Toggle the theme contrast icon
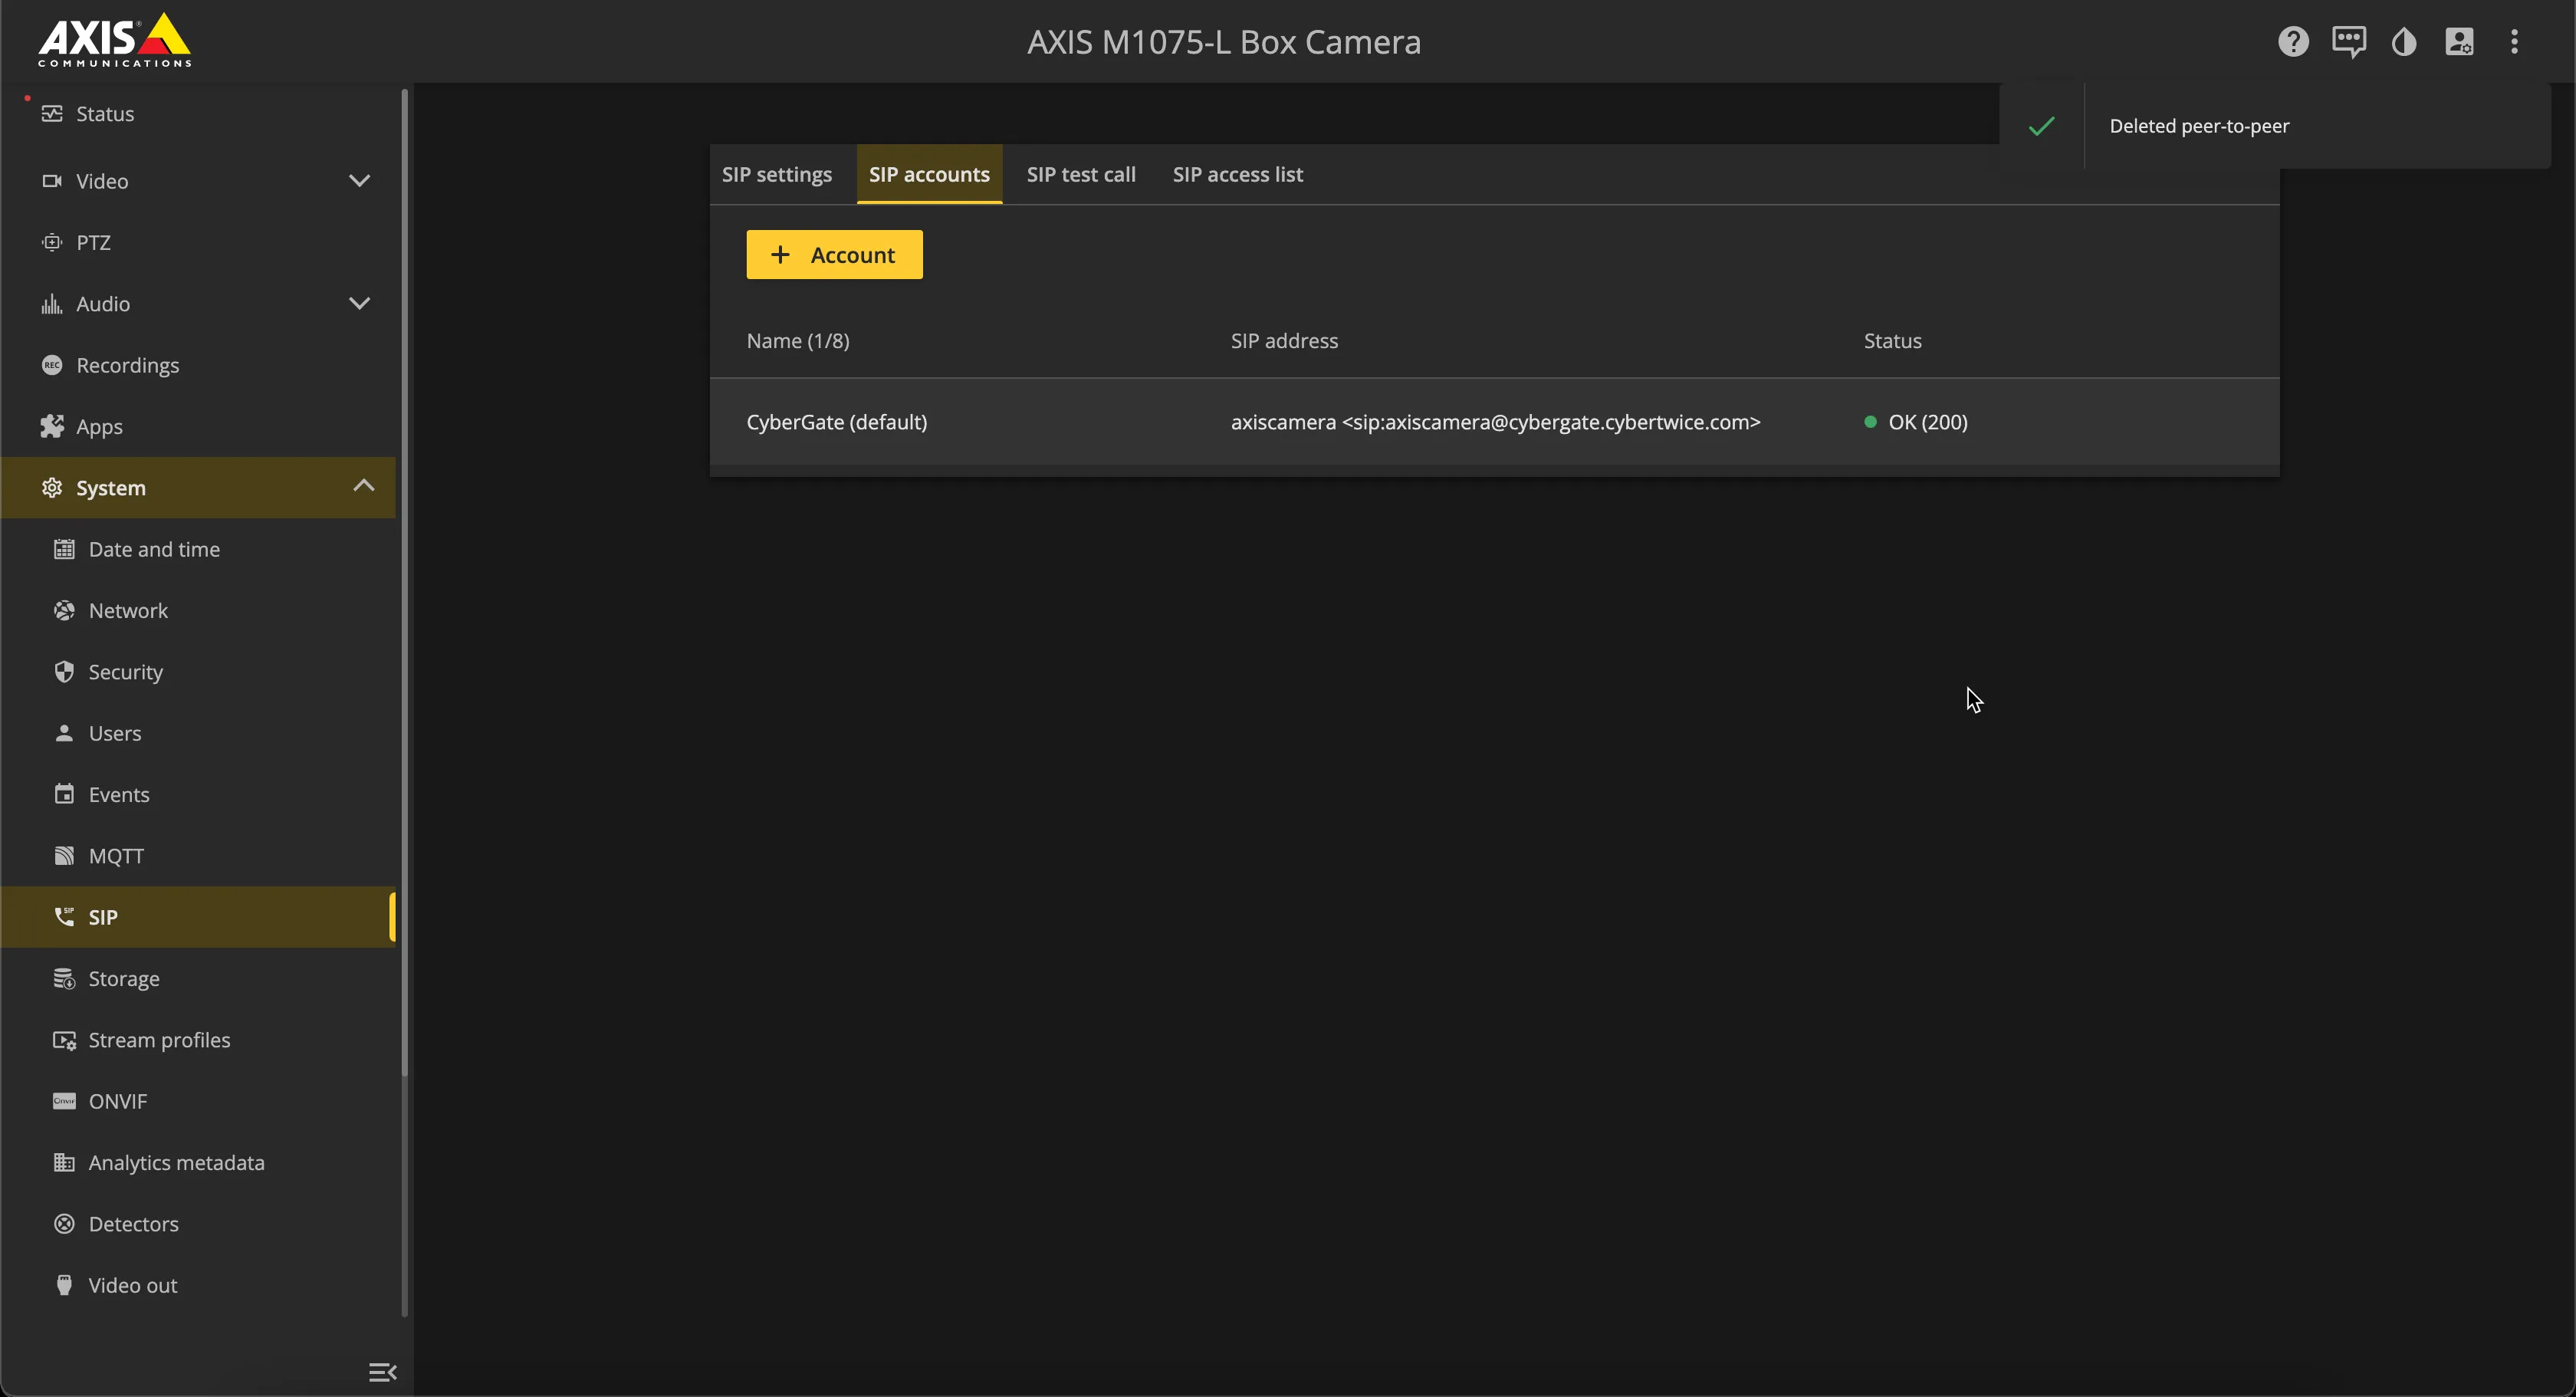Screen dimensions: 2576x1397 click(x=2404, y=41)
